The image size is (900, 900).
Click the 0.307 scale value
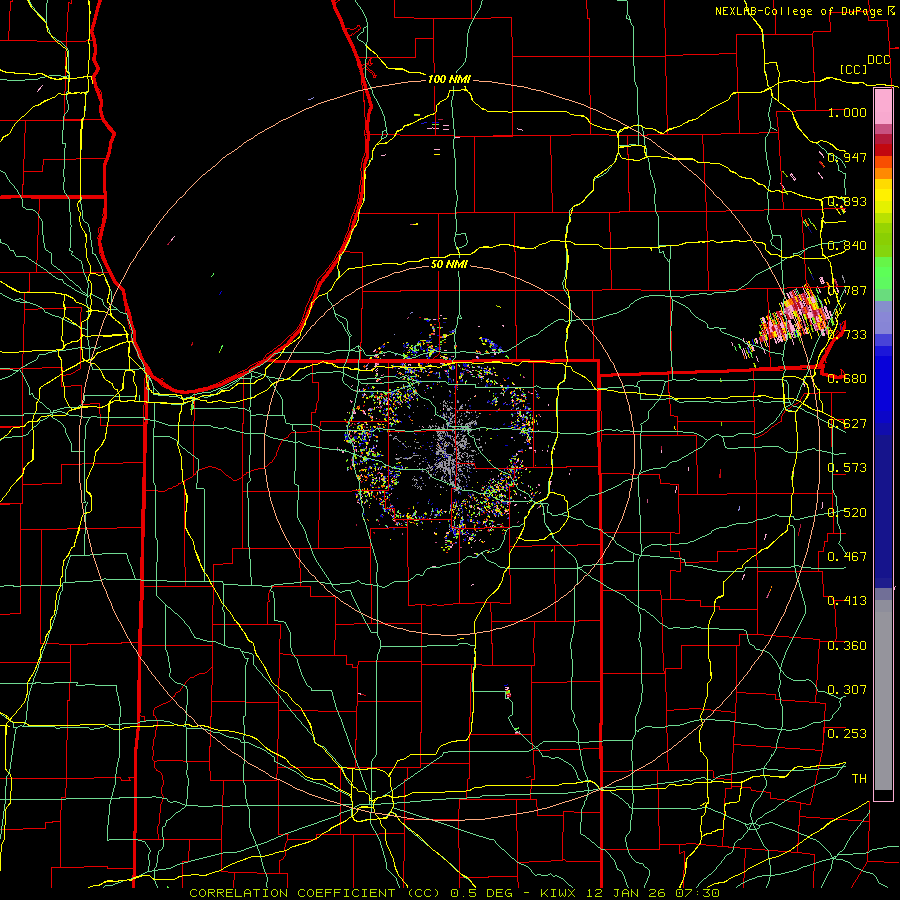click(x=847, y=690)
